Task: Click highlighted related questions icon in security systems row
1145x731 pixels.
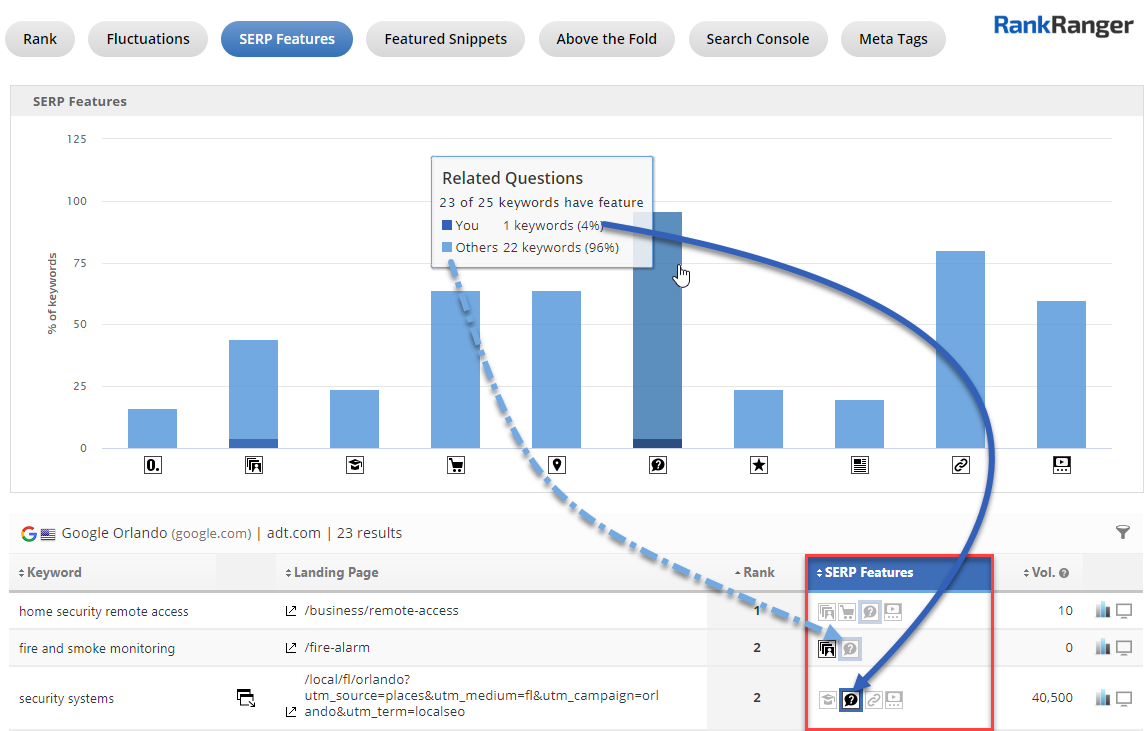Action: pos(851,700)
